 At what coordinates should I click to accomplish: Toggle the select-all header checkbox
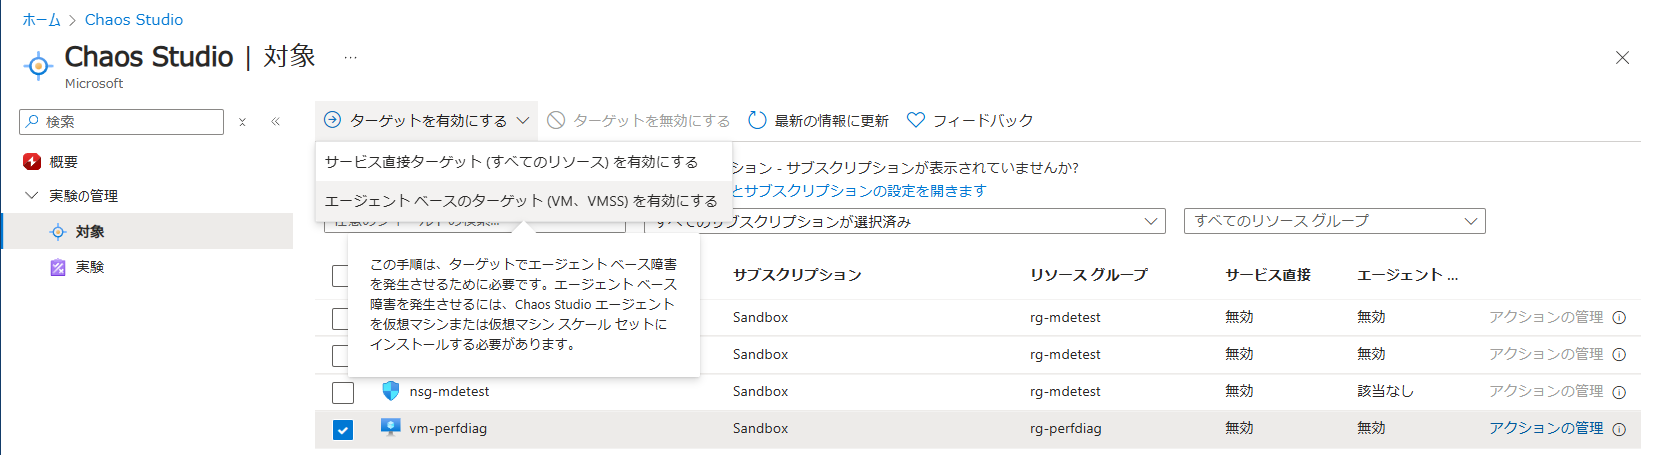pyautogui.click(x=339, y=276)
